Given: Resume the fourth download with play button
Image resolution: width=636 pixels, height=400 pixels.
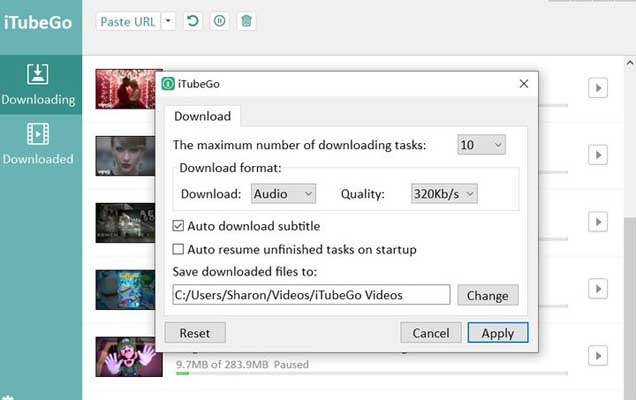Looking at the screenshot, I should click(598, 289).
